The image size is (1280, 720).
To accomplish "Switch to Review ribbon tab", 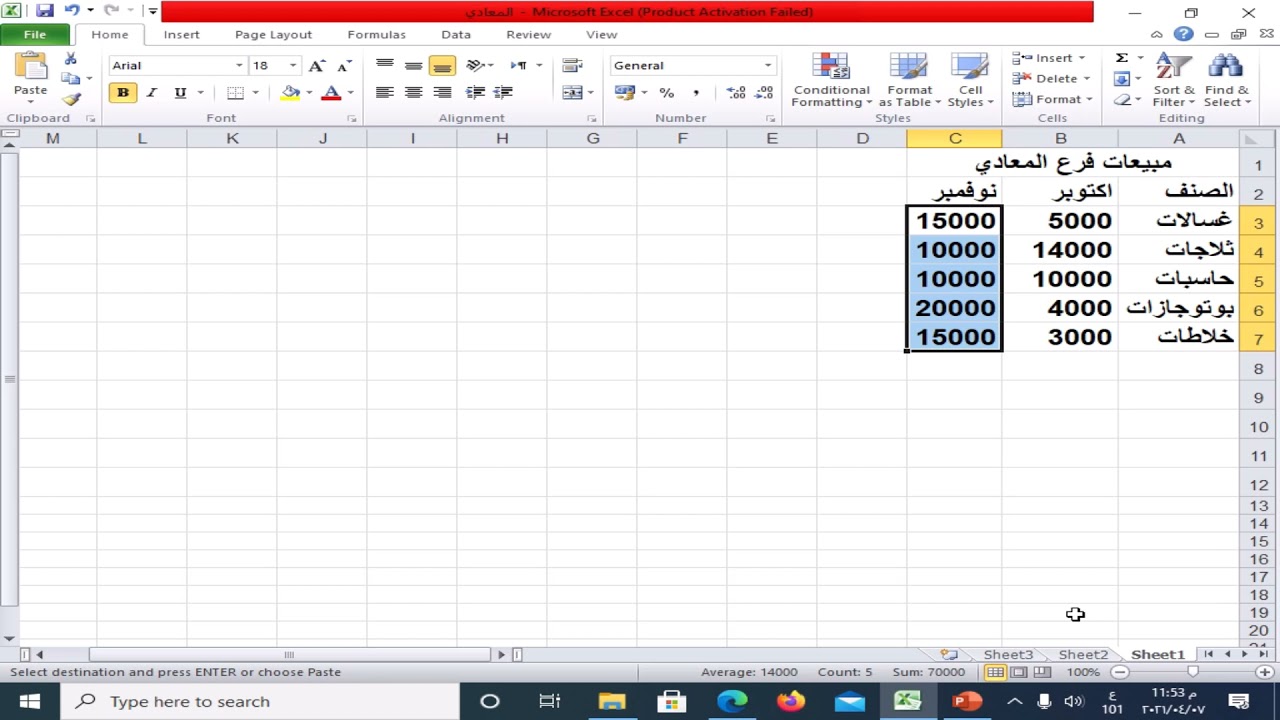I will coord(528,34).
